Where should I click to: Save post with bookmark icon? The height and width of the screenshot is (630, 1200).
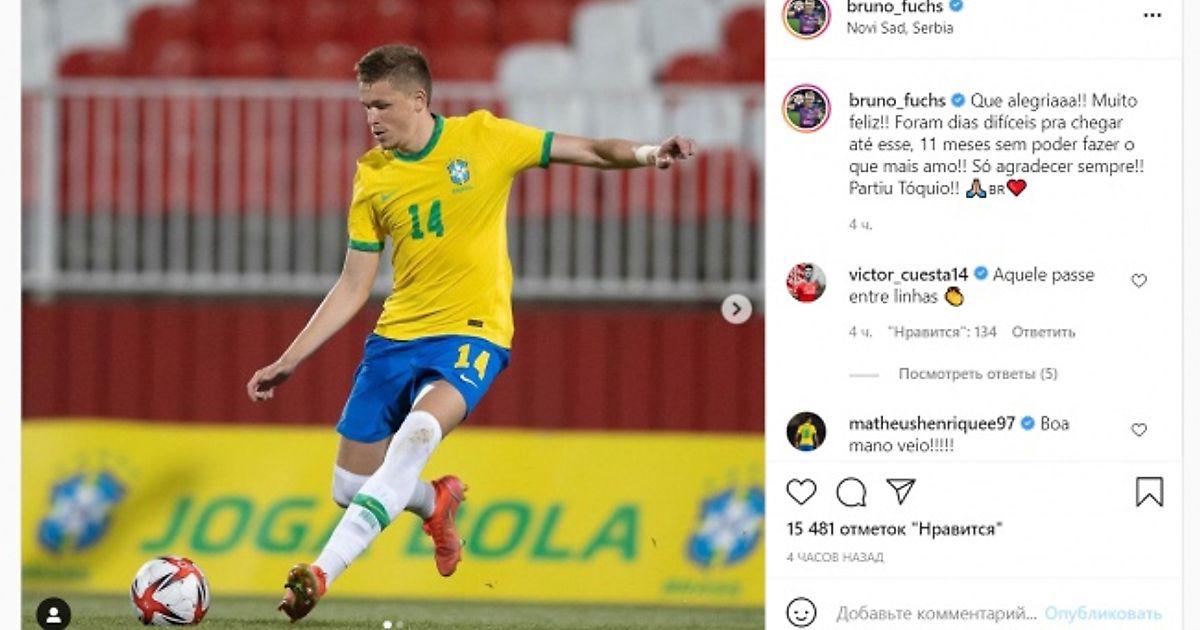[1149, 491]
